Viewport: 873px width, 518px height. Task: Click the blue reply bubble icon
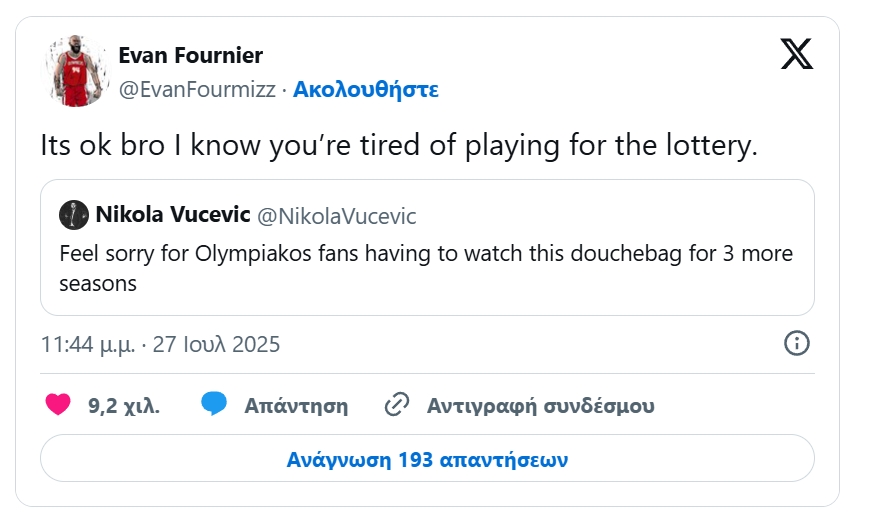[213, 404]
